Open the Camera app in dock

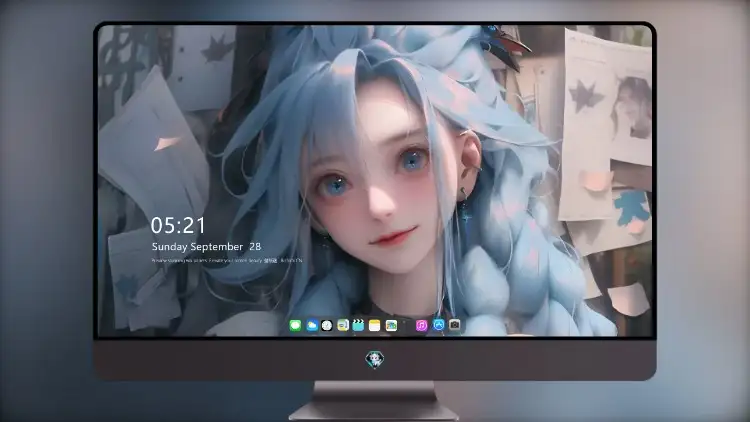(454, 325)
